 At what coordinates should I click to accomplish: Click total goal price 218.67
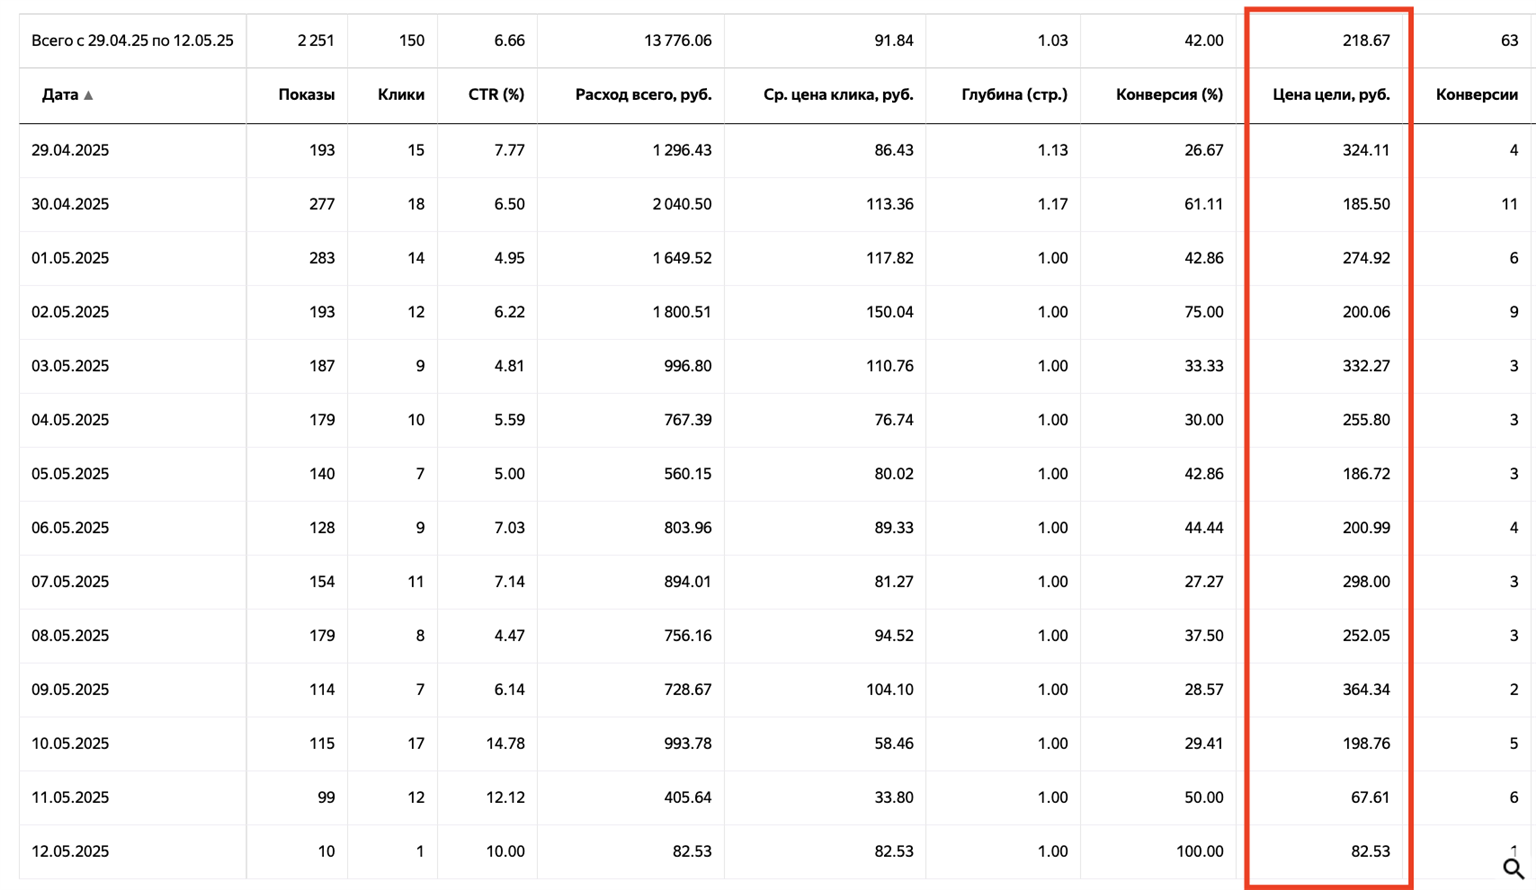pyautogui.click(x=1366, y=41)
